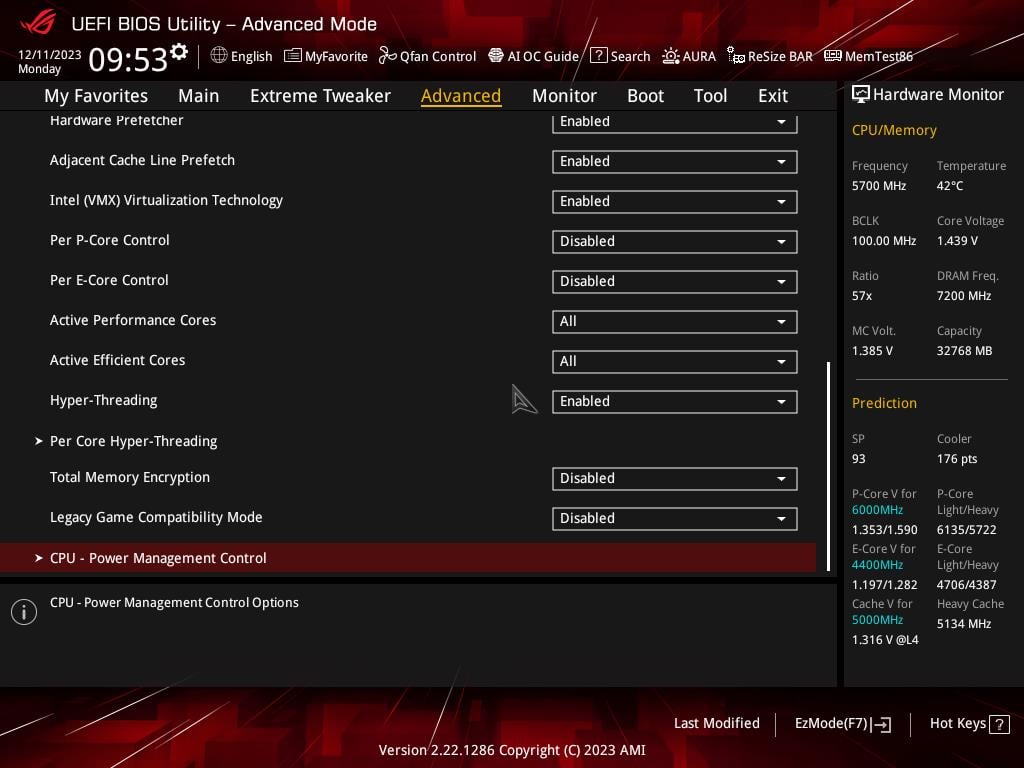Switch to Extreme Tweaker tab

click(320, 96)
